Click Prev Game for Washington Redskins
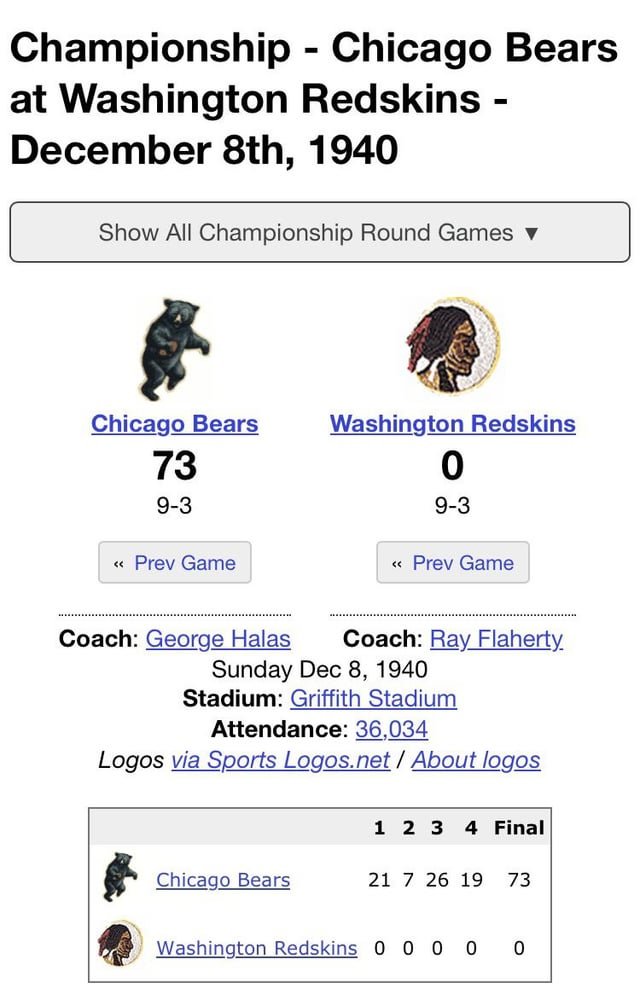Screen dimensions: 640x994 (452, 562)
